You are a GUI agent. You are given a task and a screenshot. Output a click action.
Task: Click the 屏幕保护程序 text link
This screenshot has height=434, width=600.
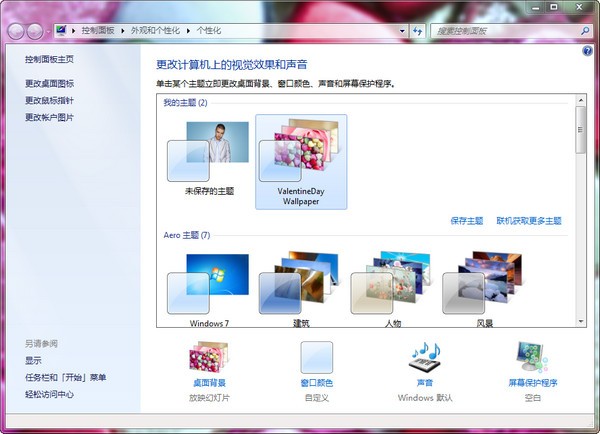[x=533, y=383]
